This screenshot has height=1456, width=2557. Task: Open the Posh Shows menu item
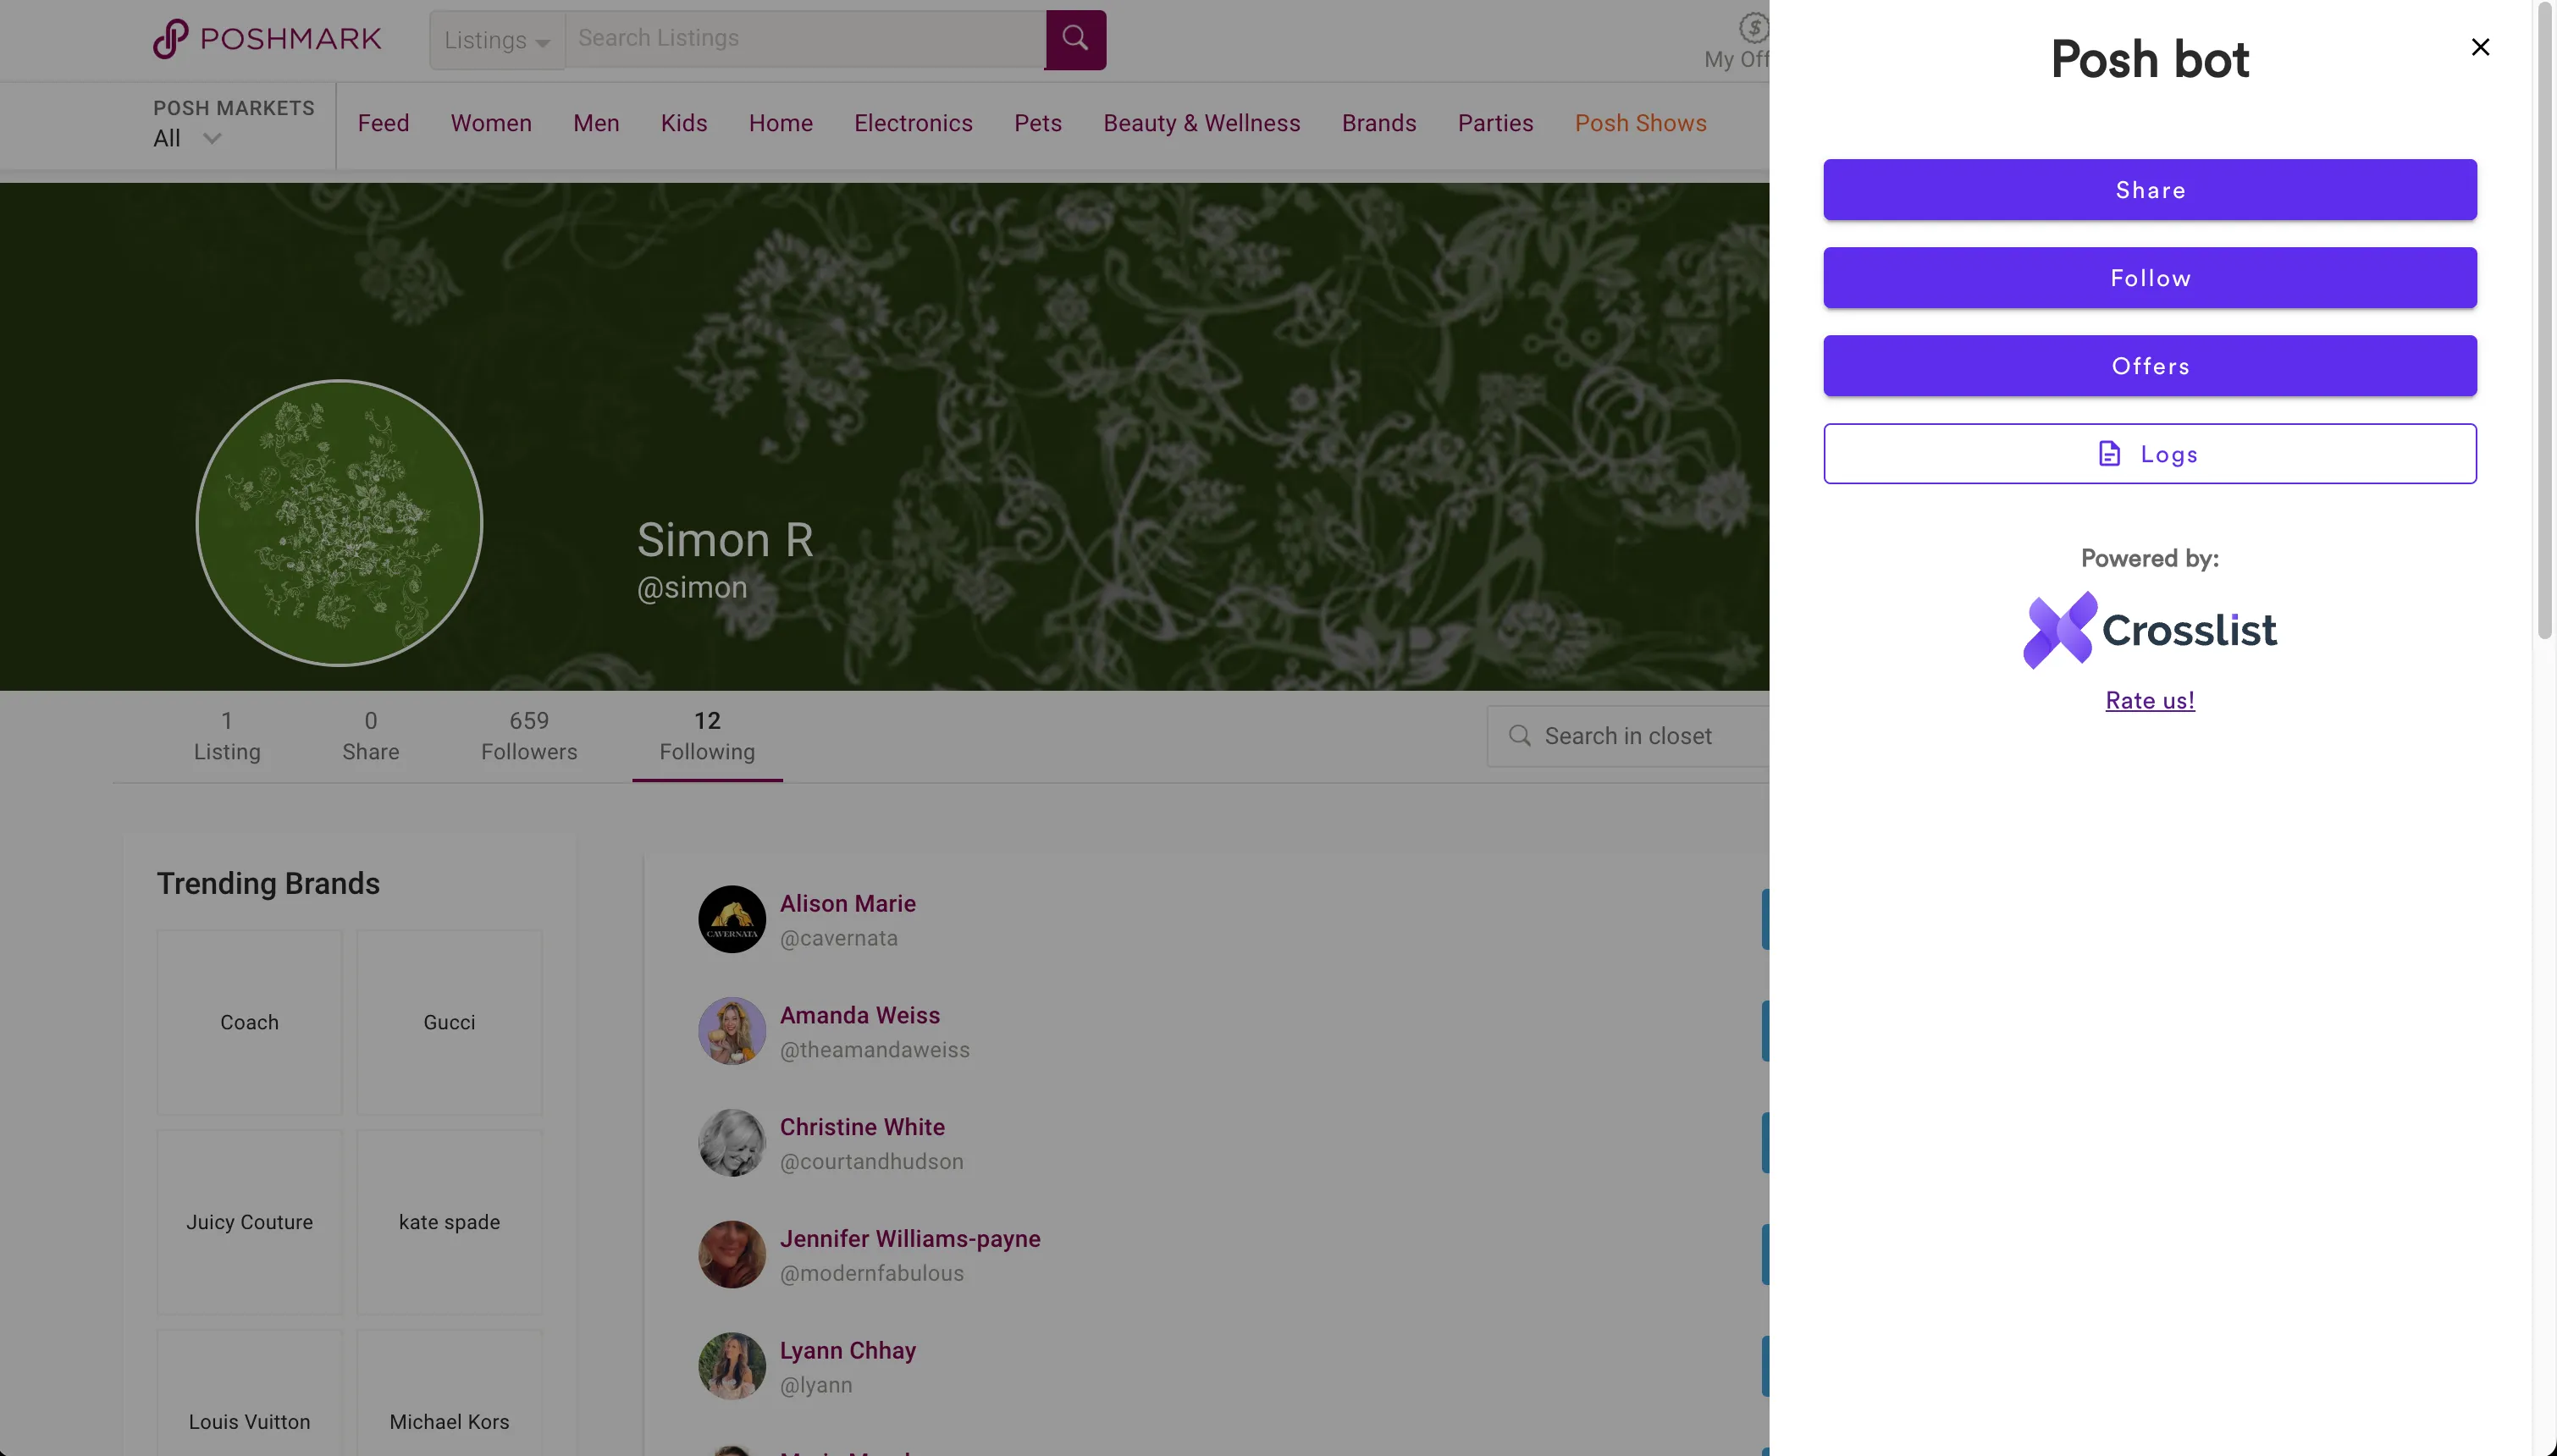(1641, 123)
